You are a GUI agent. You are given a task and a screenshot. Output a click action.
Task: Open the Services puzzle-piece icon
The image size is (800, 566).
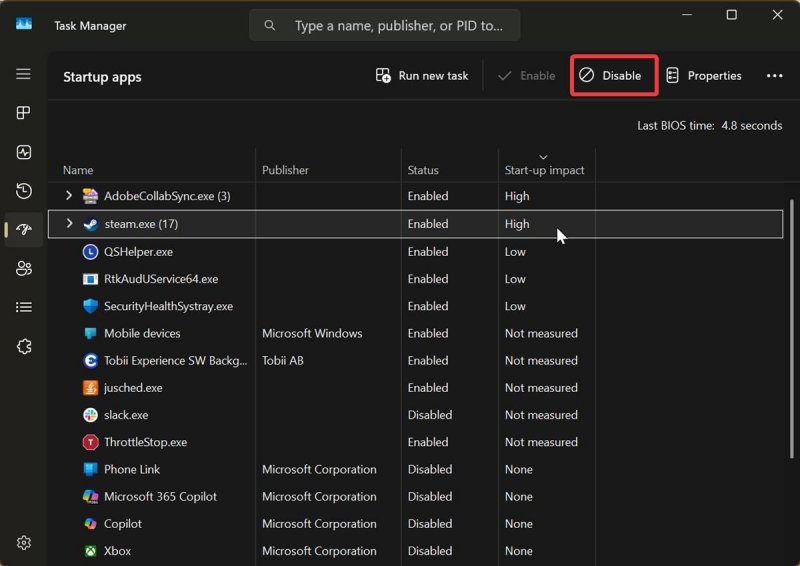click(24, 346)
